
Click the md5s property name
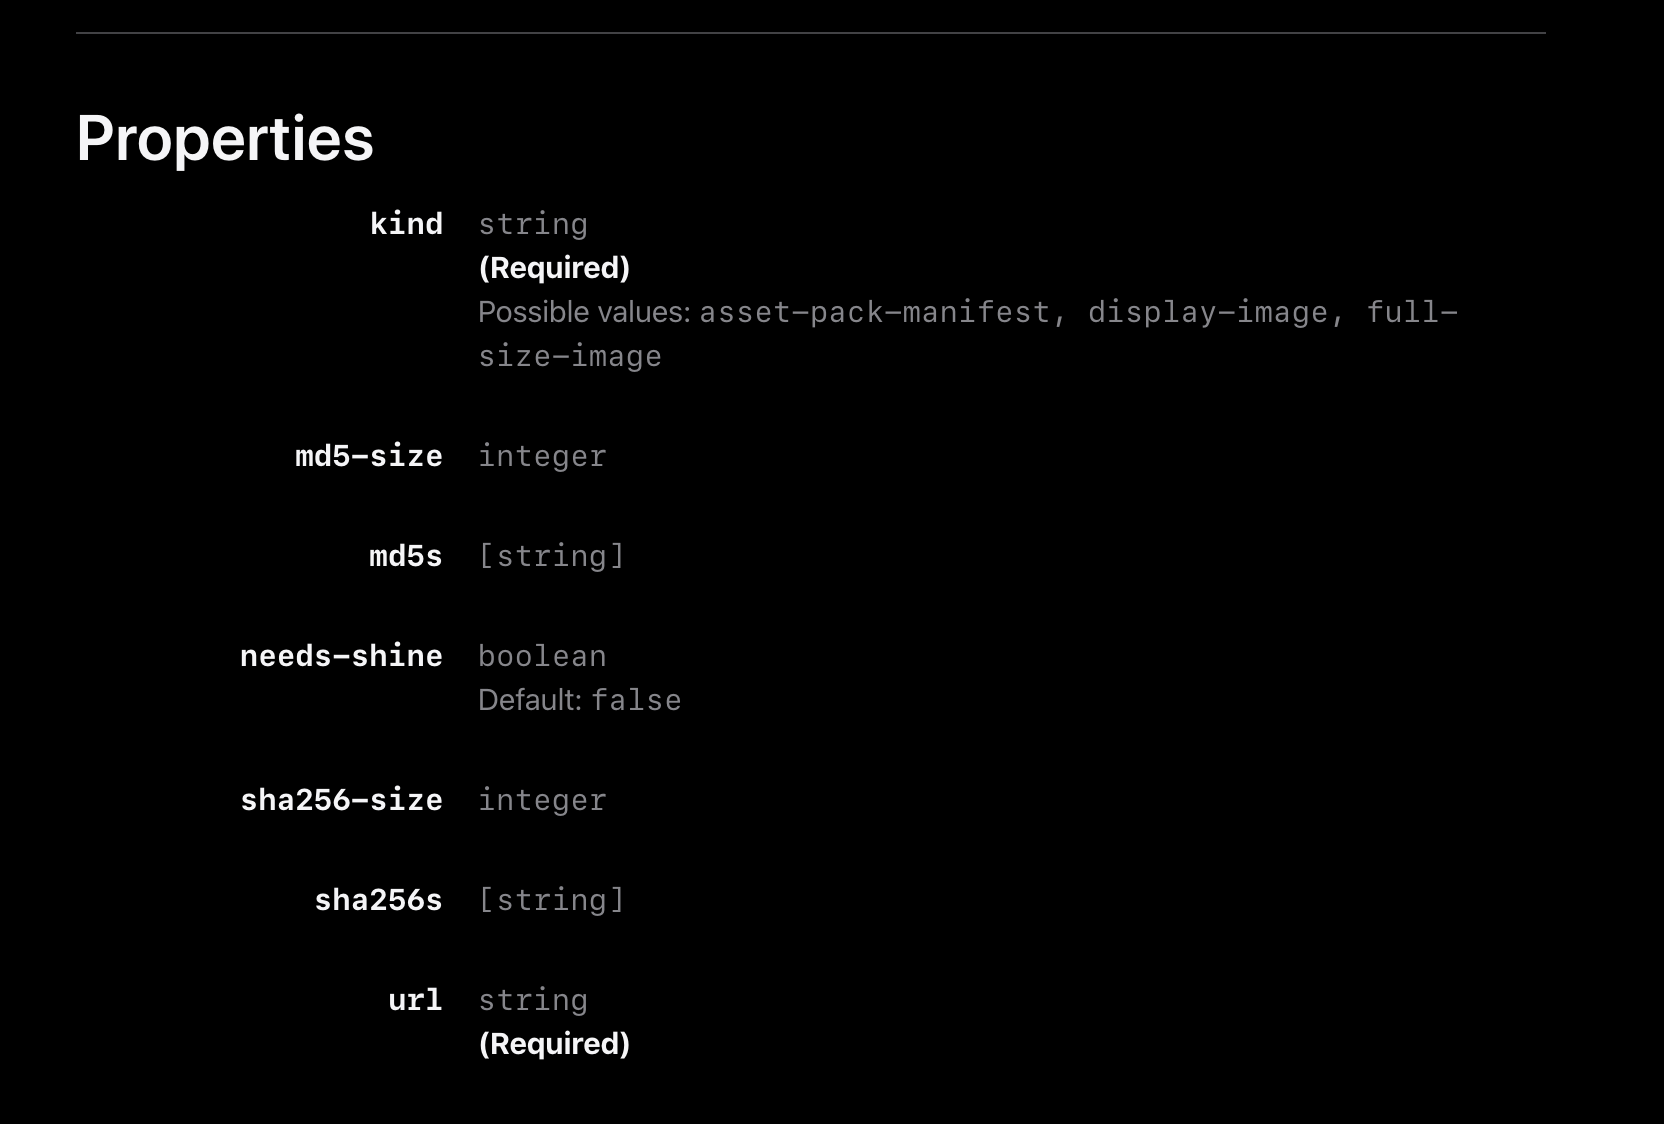[x=405, y=556]
